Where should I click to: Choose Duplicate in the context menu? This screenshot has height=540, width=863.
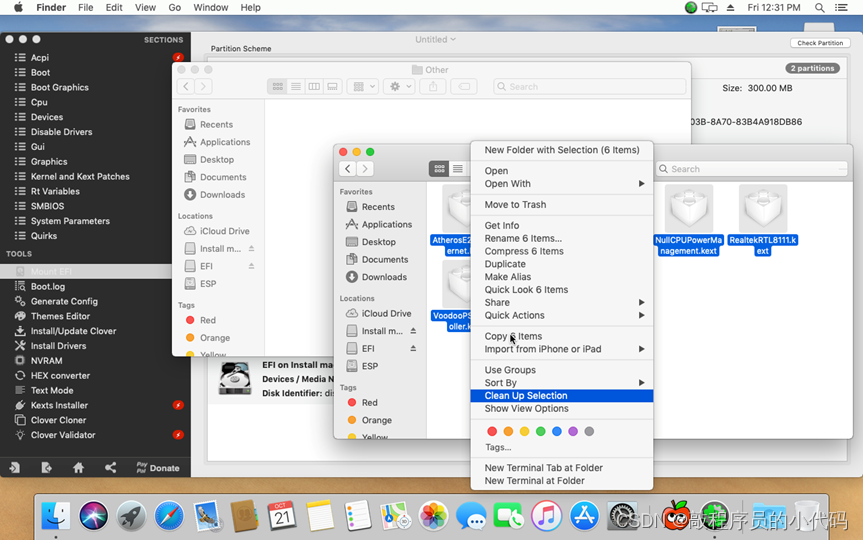click(562, 264)
